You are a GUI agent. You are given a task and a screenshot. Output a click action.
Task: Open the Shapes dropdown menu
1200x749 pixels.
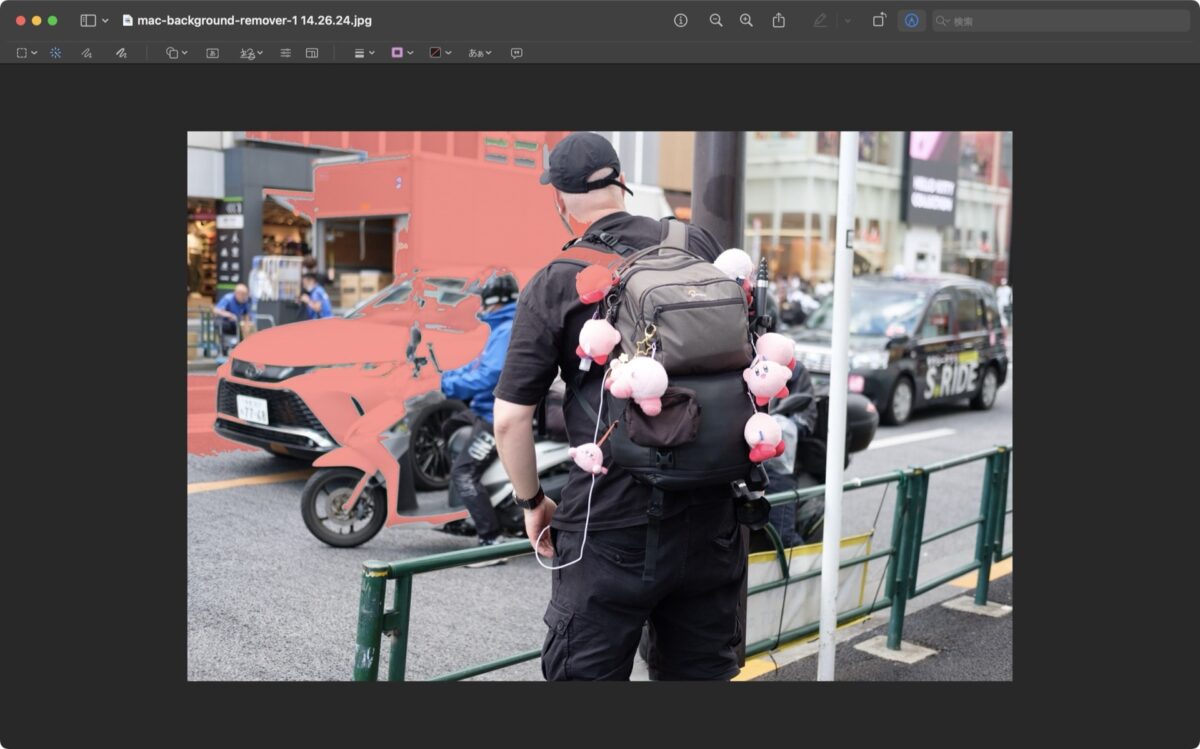point(176,53)
